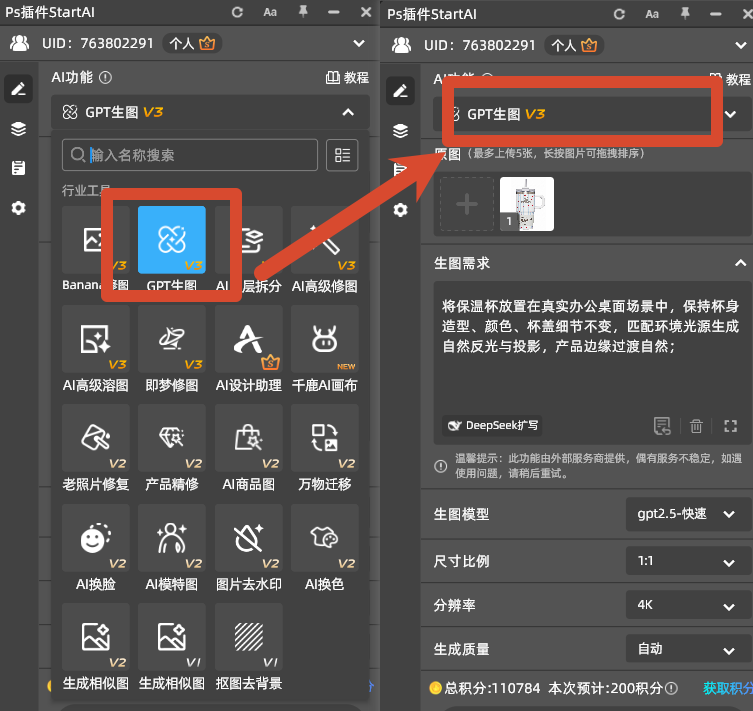This screenshot has height=711, width=753.
Task: Expand the account dropdown in left panel
Action: 359,43
